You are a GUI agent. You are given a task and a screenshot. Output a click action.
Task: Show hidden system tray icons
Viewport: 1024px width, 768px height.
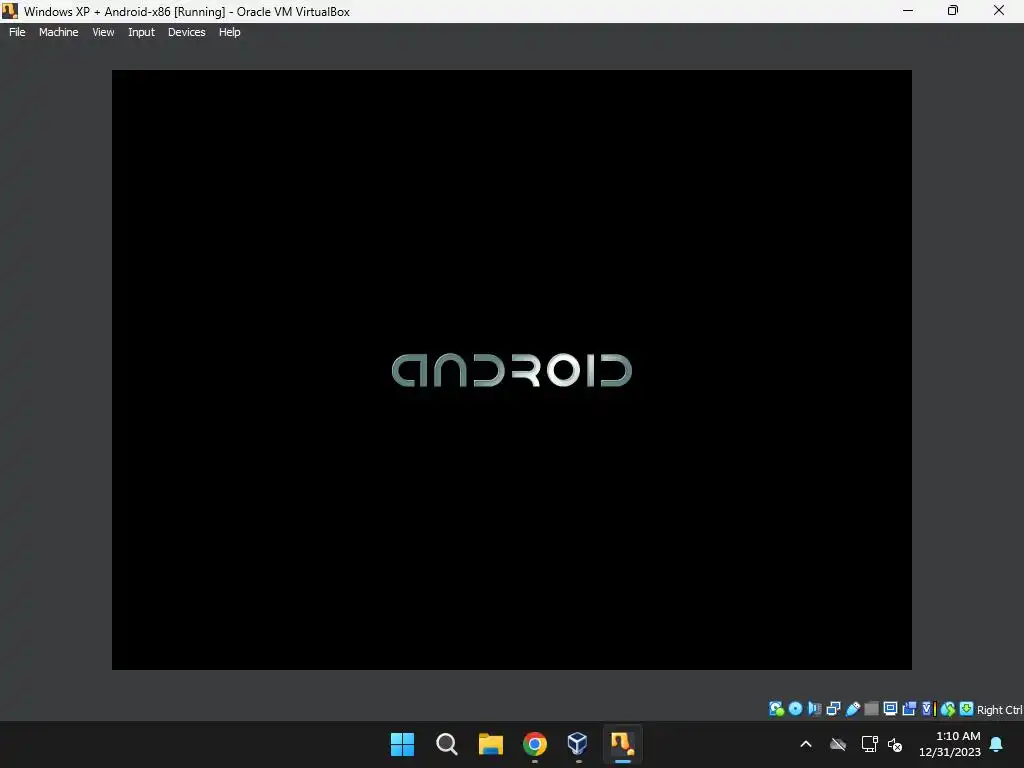(806, 744)
